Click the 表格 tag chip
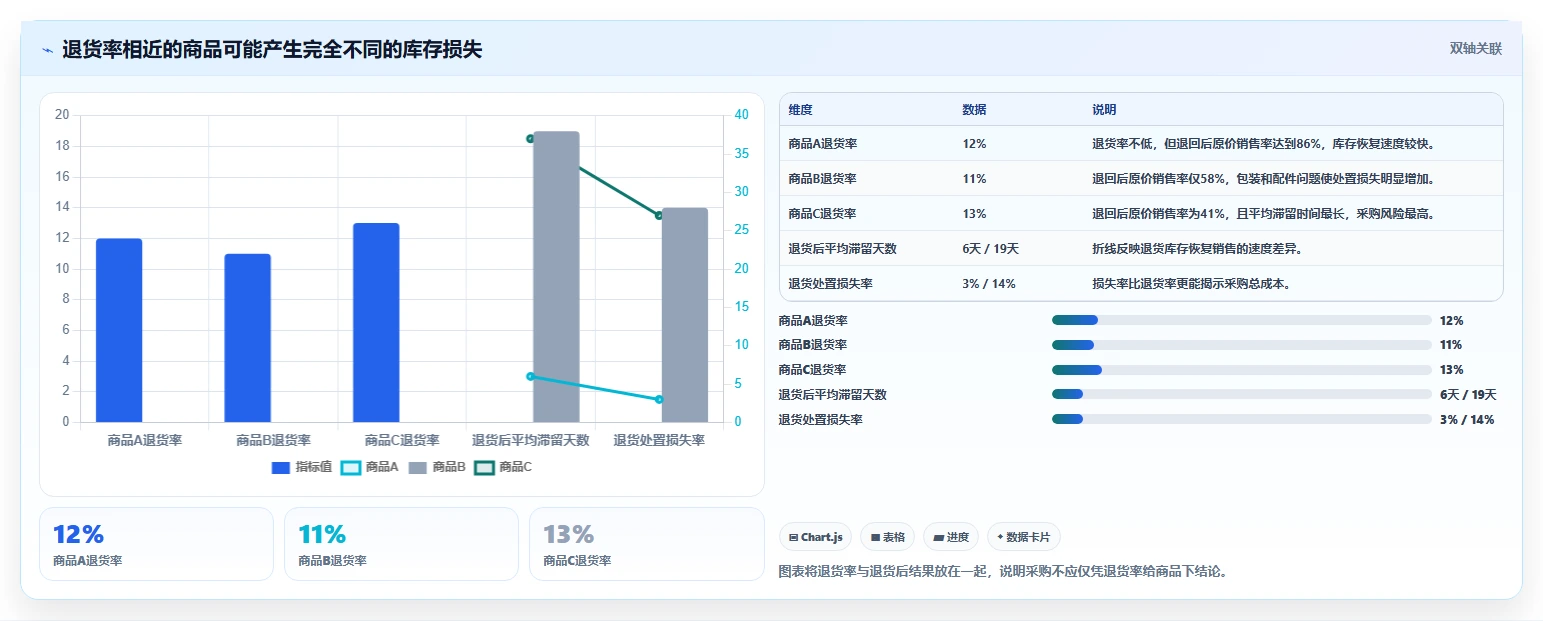Image resolution: width=1543 pixels, height=621 pixels. tap(887, 537)
